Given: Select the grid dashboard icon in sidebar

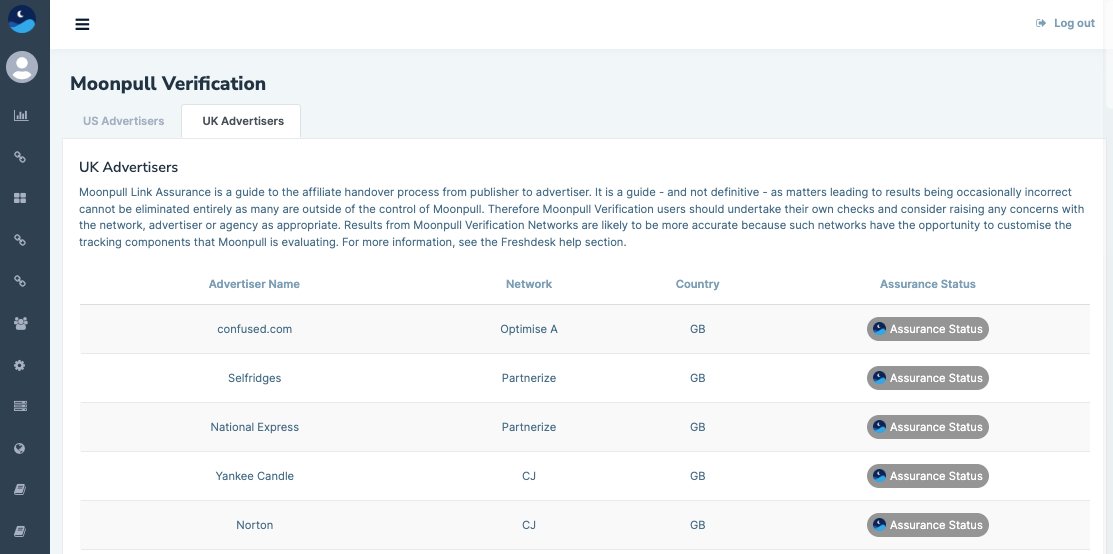Looking at the screenshot, I should (x=20, y=198).
